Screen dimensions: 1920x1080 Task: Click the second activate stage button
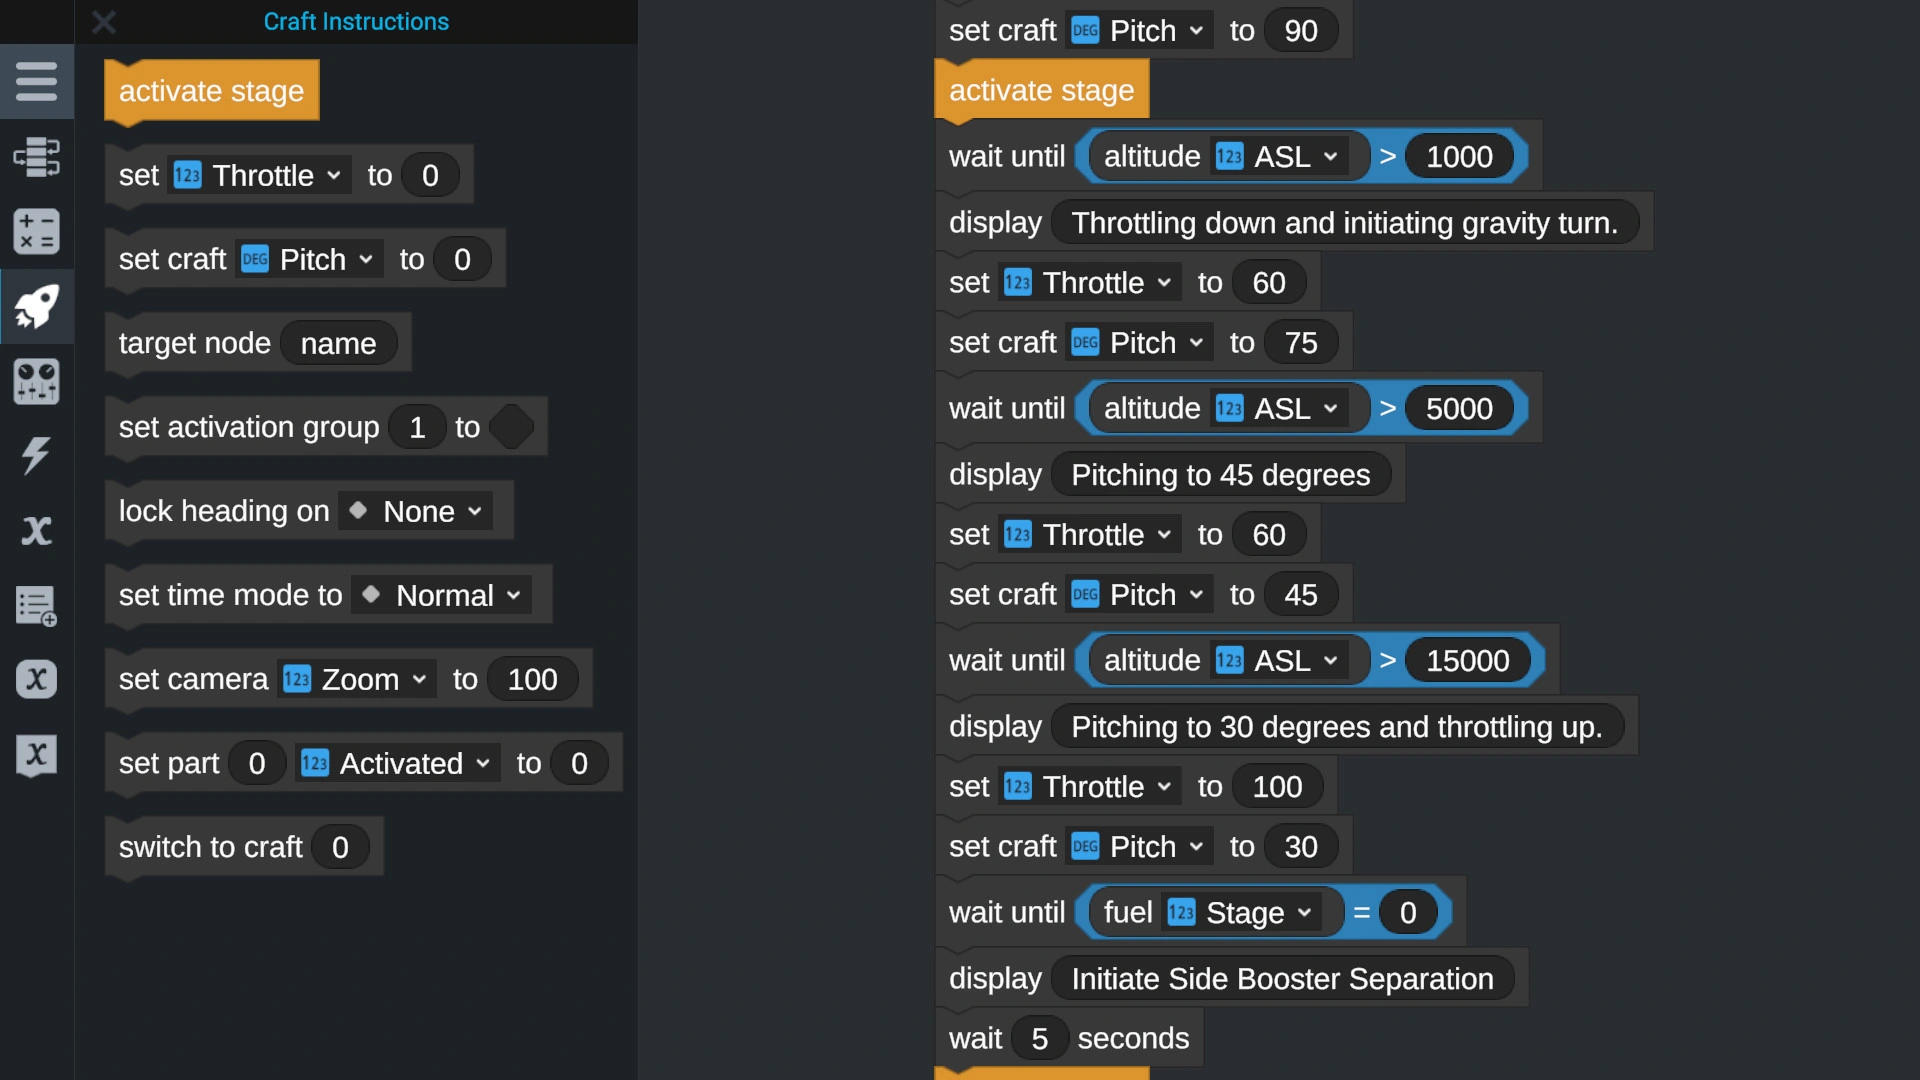tap(1042, 90)
